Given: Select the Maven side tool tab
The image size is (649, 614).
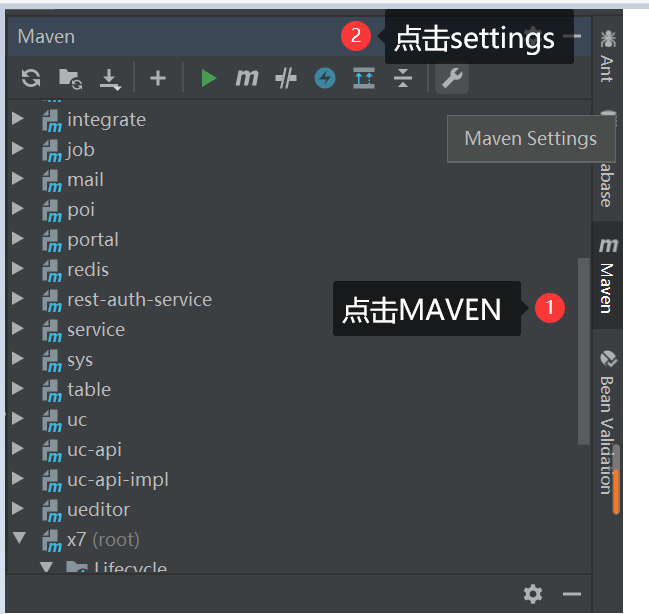Looking at the screenshot, I should coord(607,275).
